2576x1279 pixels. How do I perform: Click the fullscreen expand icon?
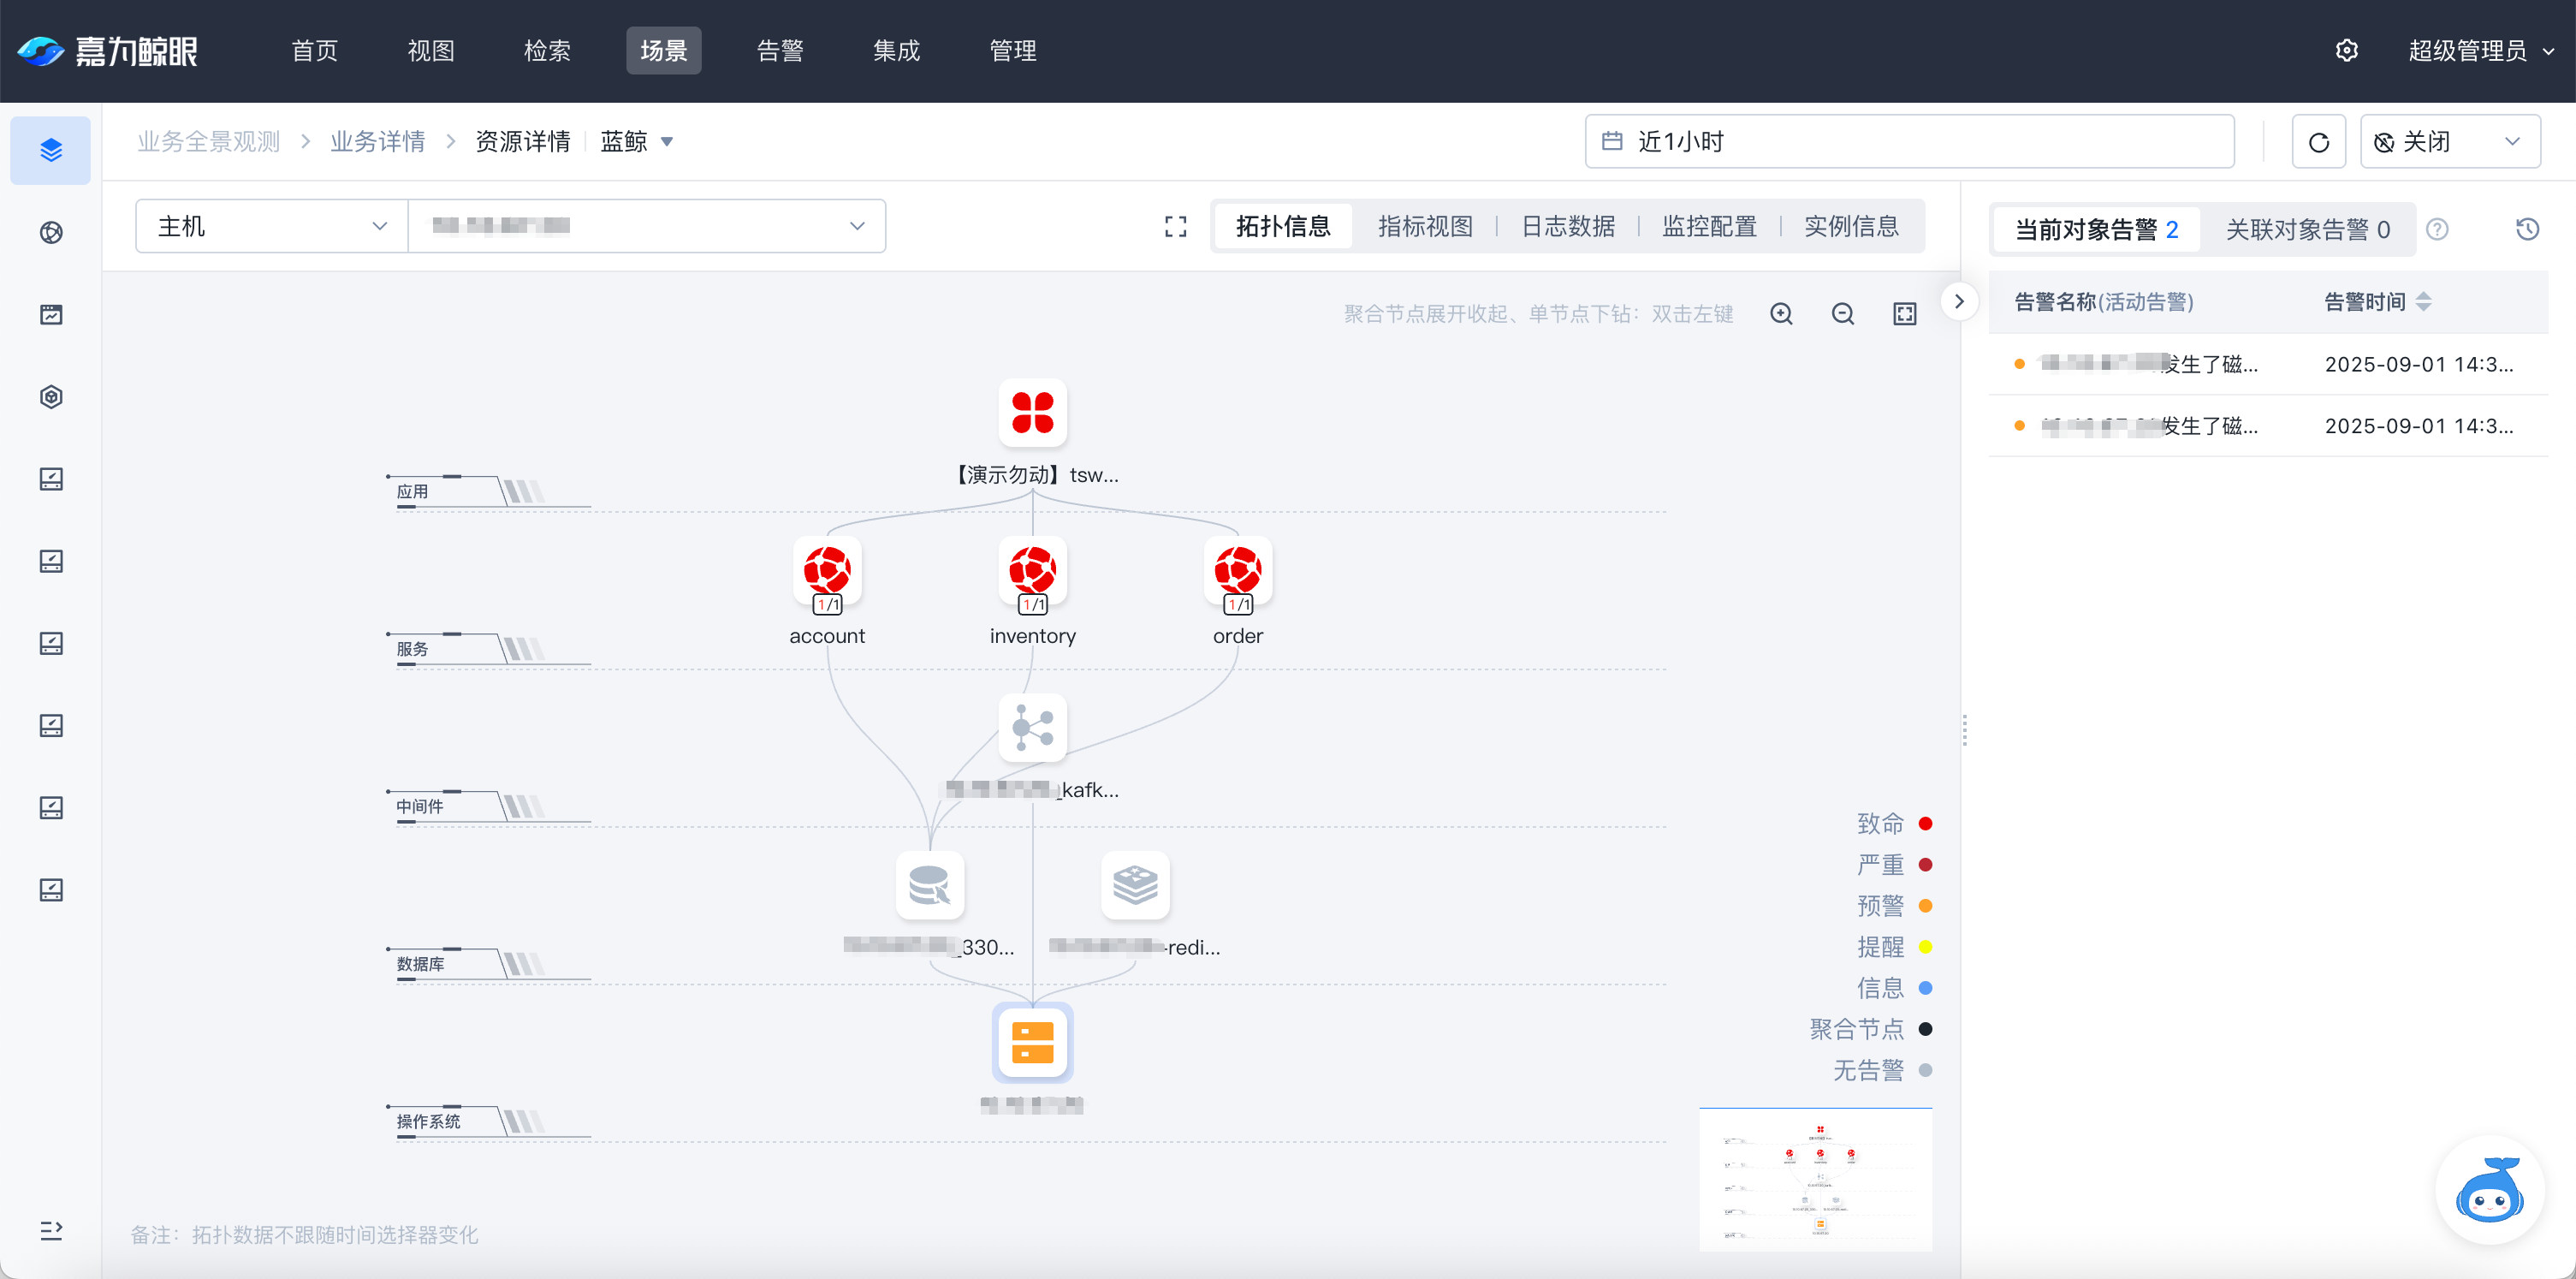tap(1176, 227)
